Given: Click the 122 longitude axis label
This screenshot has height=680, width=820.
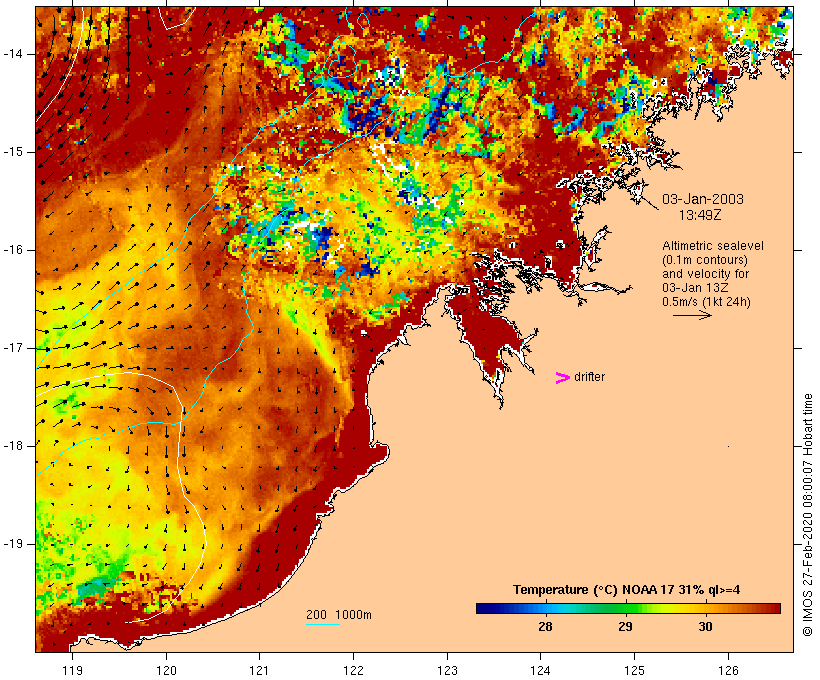Looking at the screenshot, I should point(354,670).
